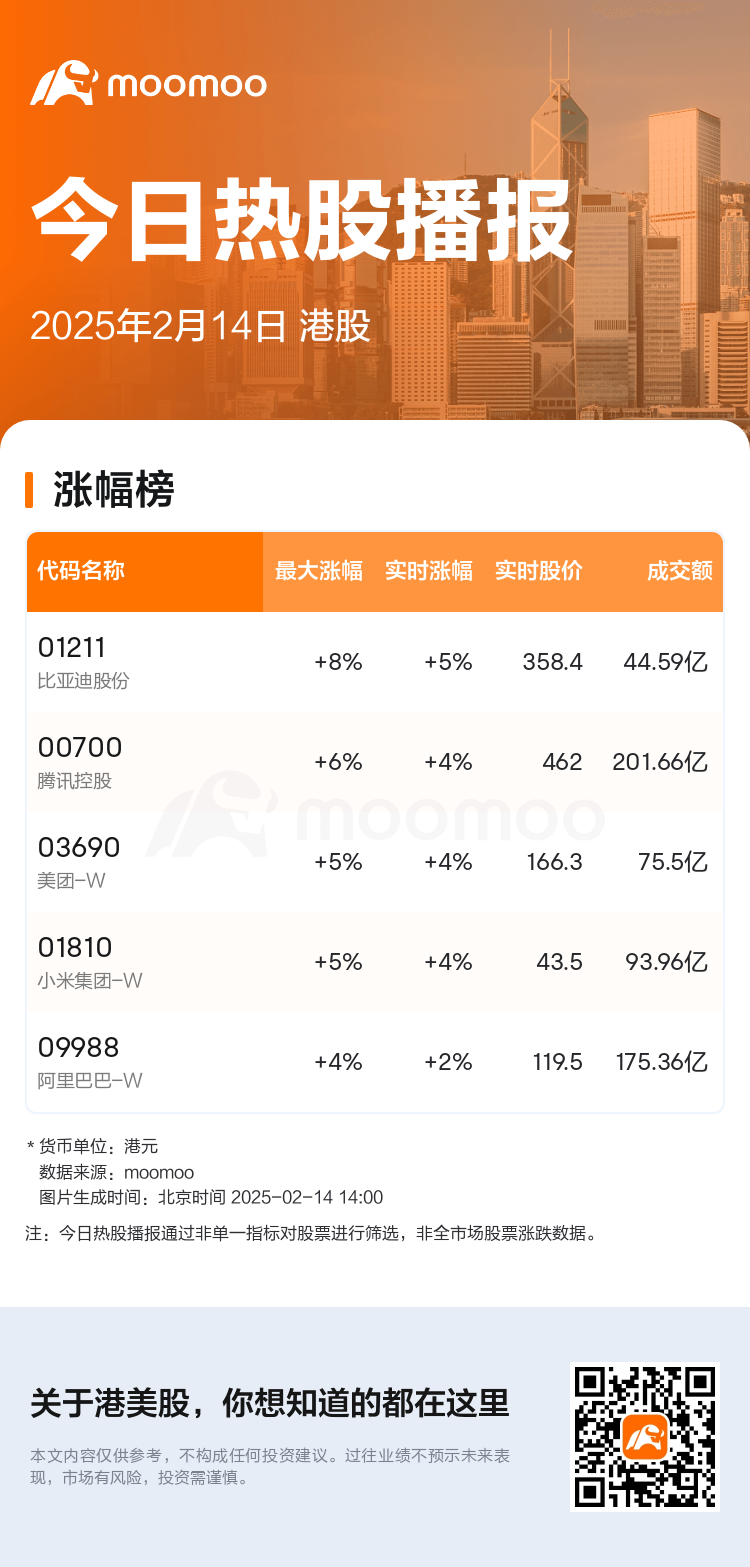This screenshot has width=750, height=1567.
Task: Click the 成交额 column header
Action: pos(680,571)
